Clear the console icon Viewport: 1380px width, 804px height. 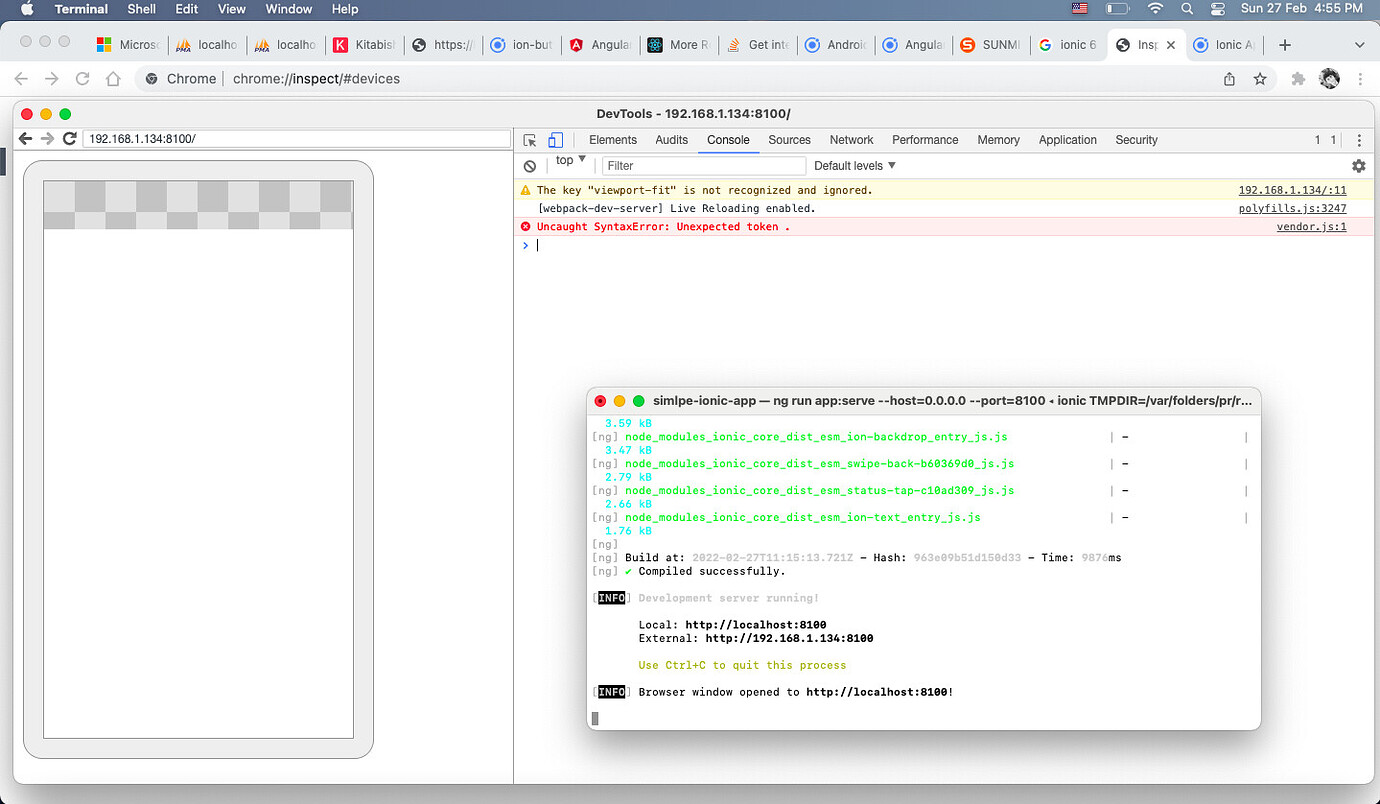pyautogui.click(x=530, y=166)
